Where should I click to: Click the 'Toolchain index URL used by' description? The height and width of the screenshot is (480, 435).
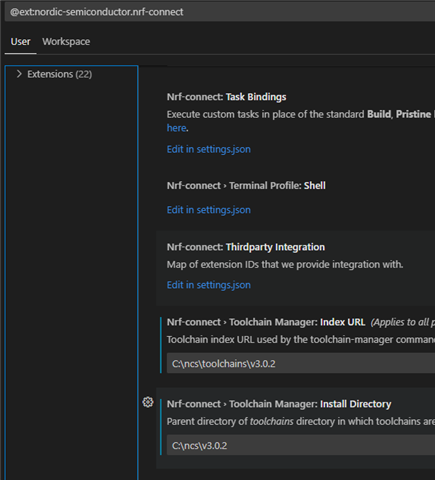click(x=301, y=340)
